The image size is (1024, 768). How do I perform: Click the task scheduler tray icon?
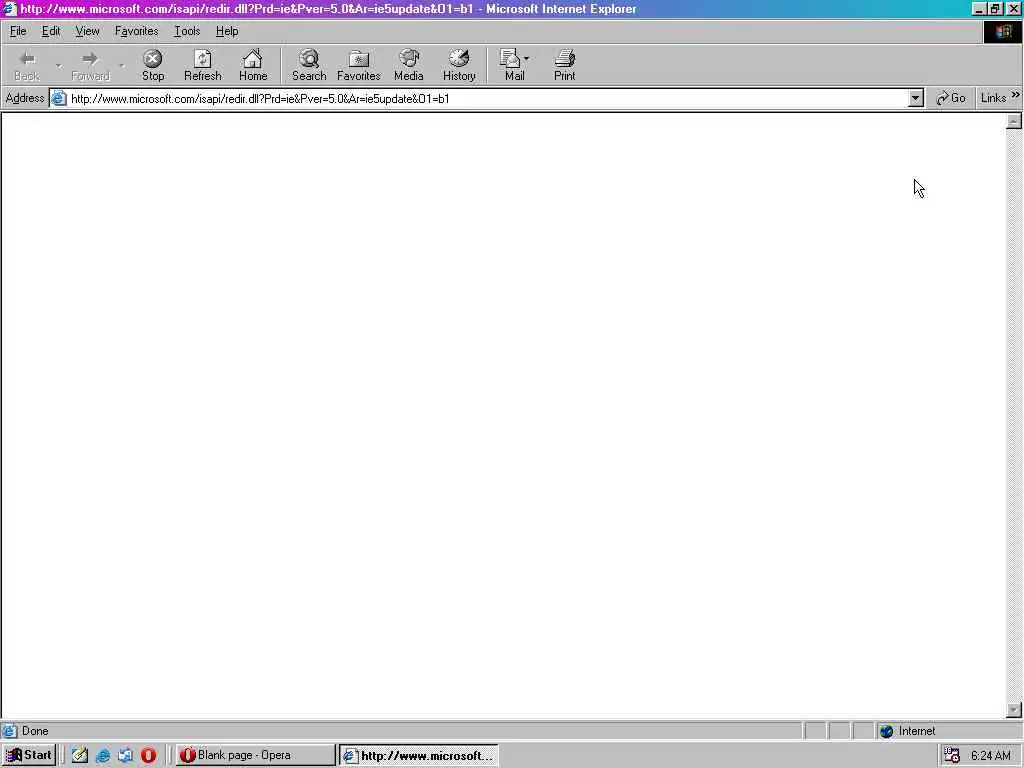tap(952, 756)
